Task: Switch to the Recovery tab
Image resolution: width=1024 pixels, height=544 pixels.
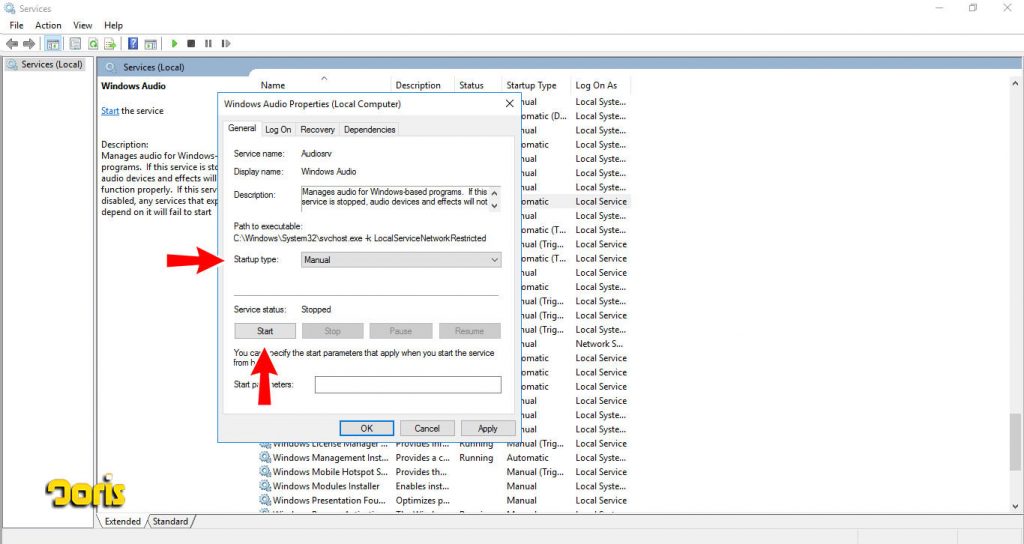Action: [x=317, y=130]
